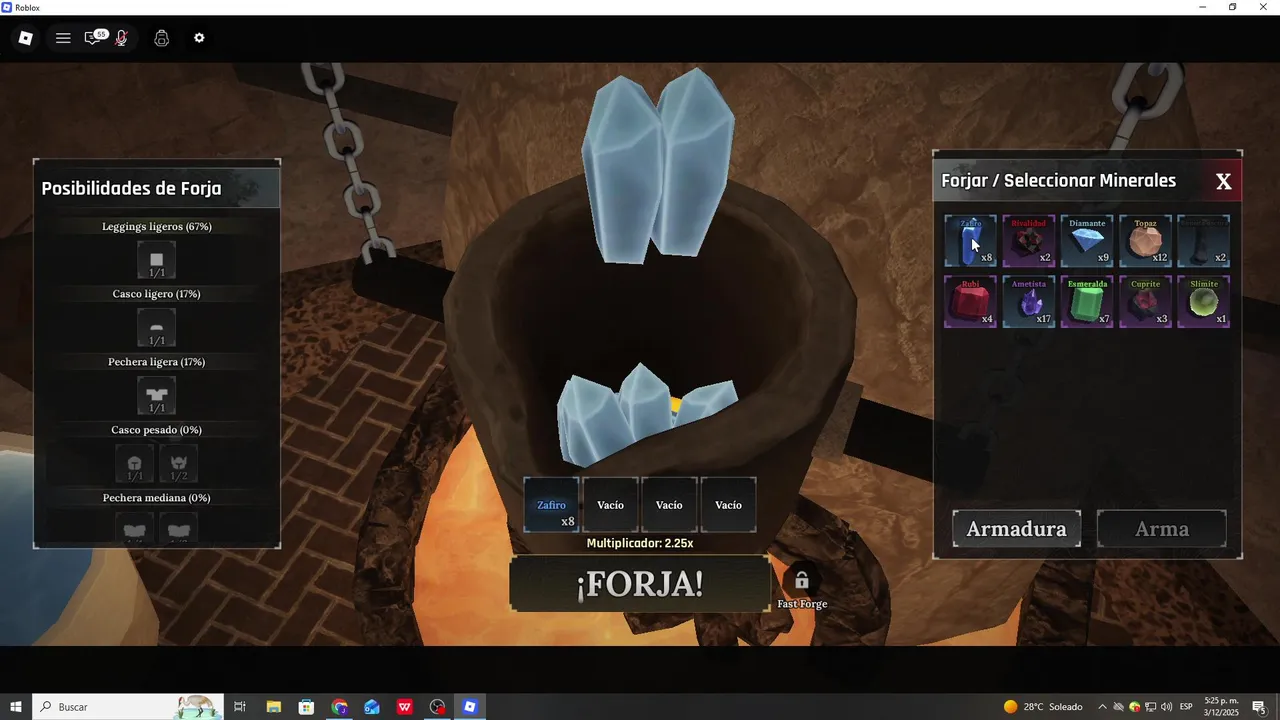
Task: Click the Casco ligero item thumbnail
Action: click(x=157, y=328)
